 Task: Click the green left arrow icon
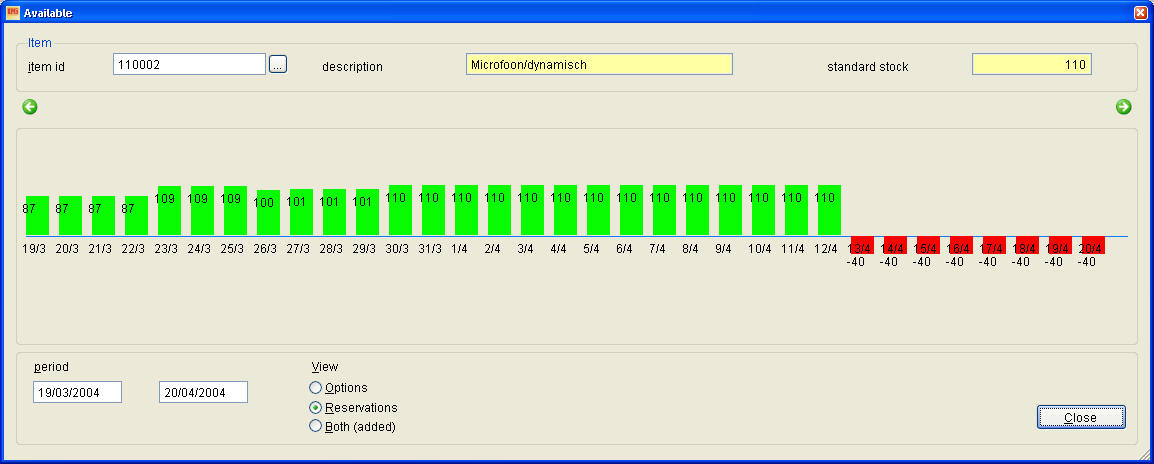pyautogui.click(x=30, y=107)
